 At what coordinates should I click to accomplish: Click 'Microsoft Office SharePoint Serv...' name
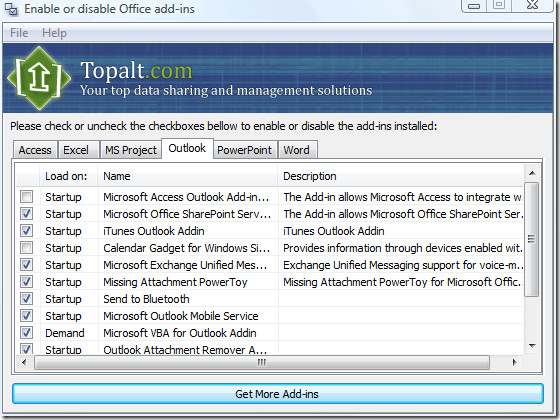tap(187, 214)
